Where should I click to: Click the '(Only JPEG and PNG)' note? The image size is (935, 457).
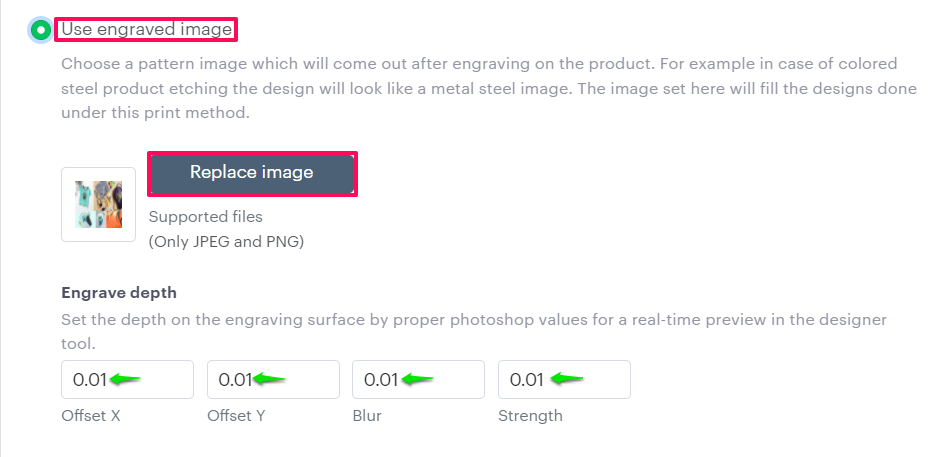pyautogui.click(x=226, y=241)
